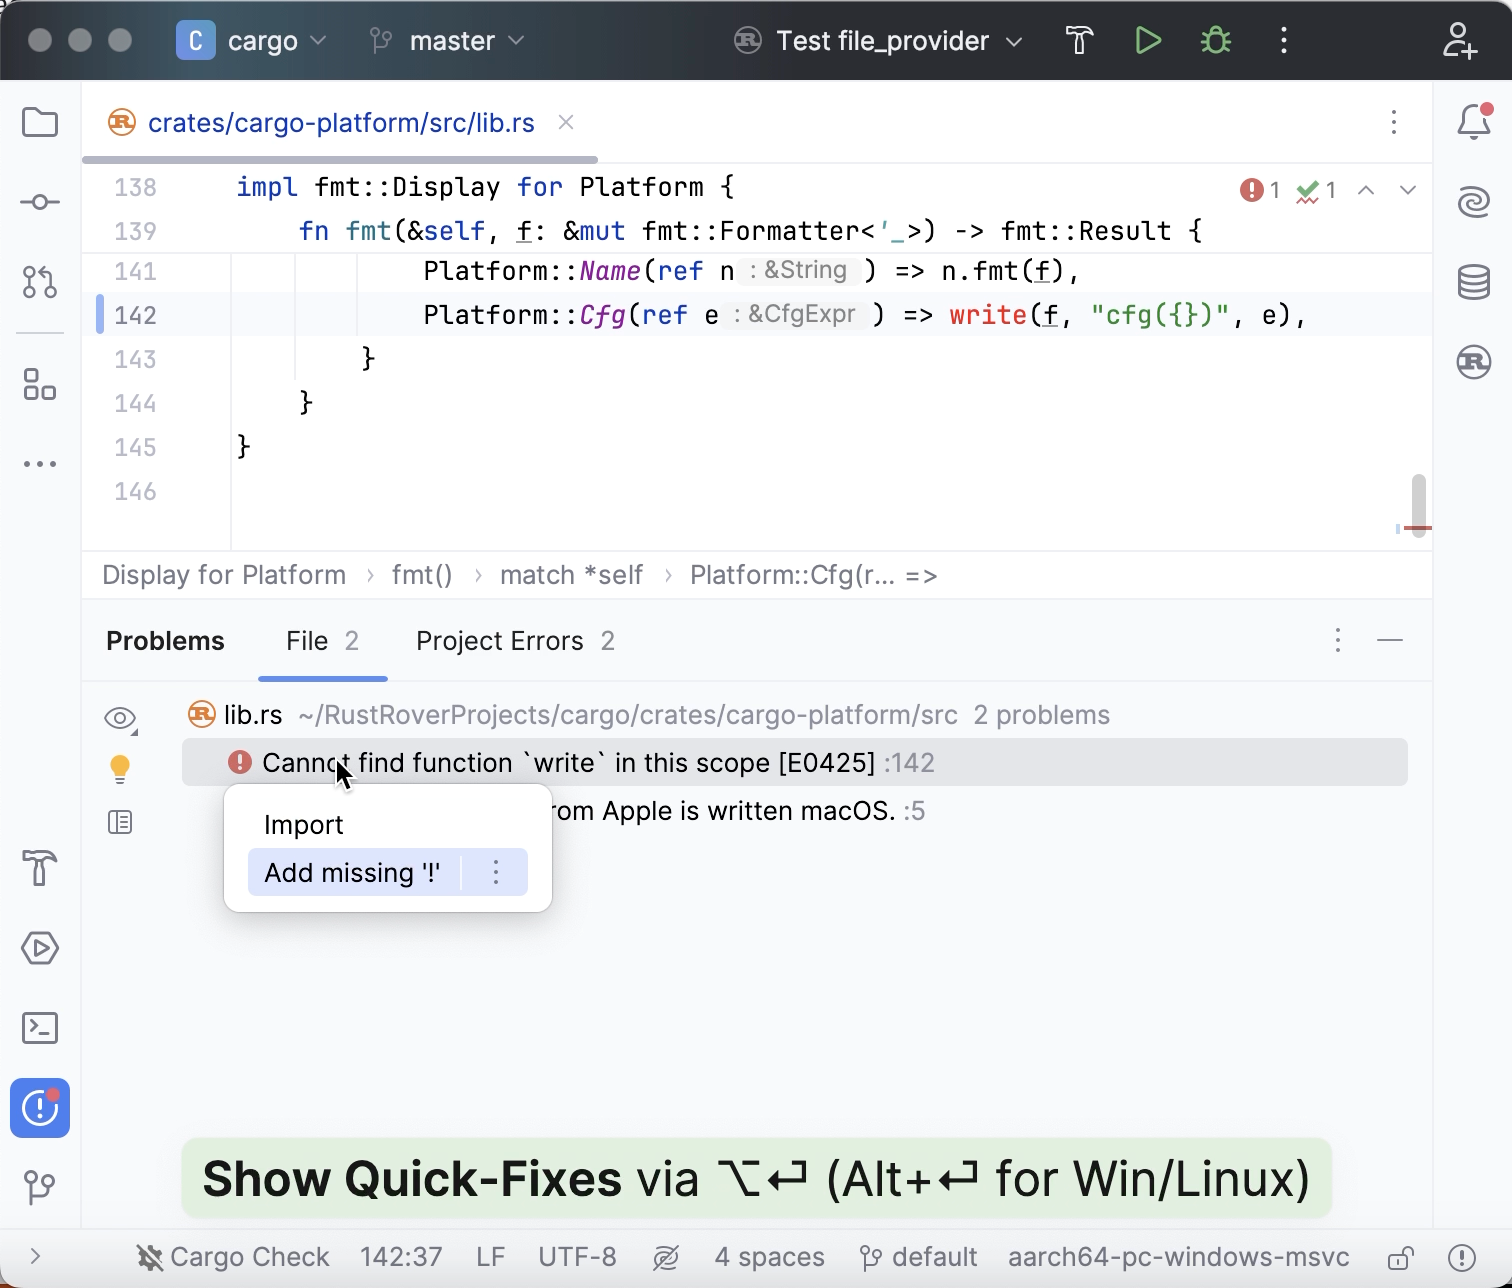Apply the Add missing '!' quick fix

coord(352,872)
